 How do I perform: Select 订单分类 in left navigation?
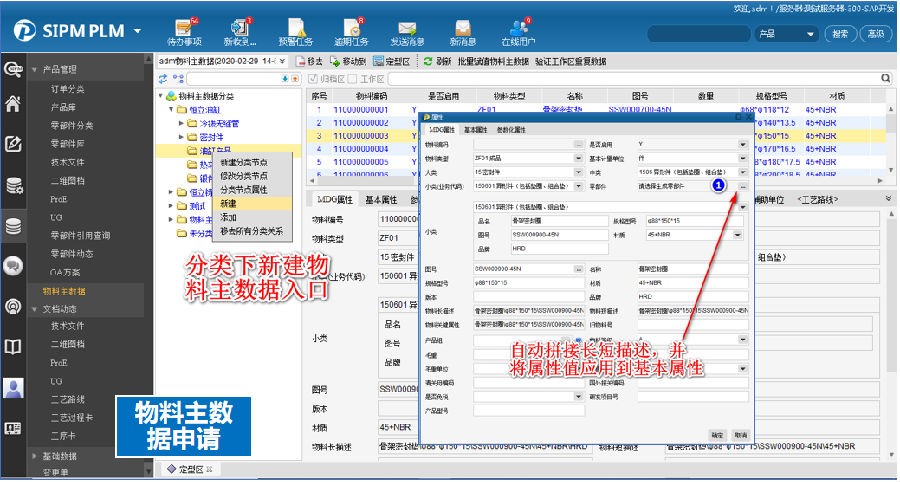(68, 88)
